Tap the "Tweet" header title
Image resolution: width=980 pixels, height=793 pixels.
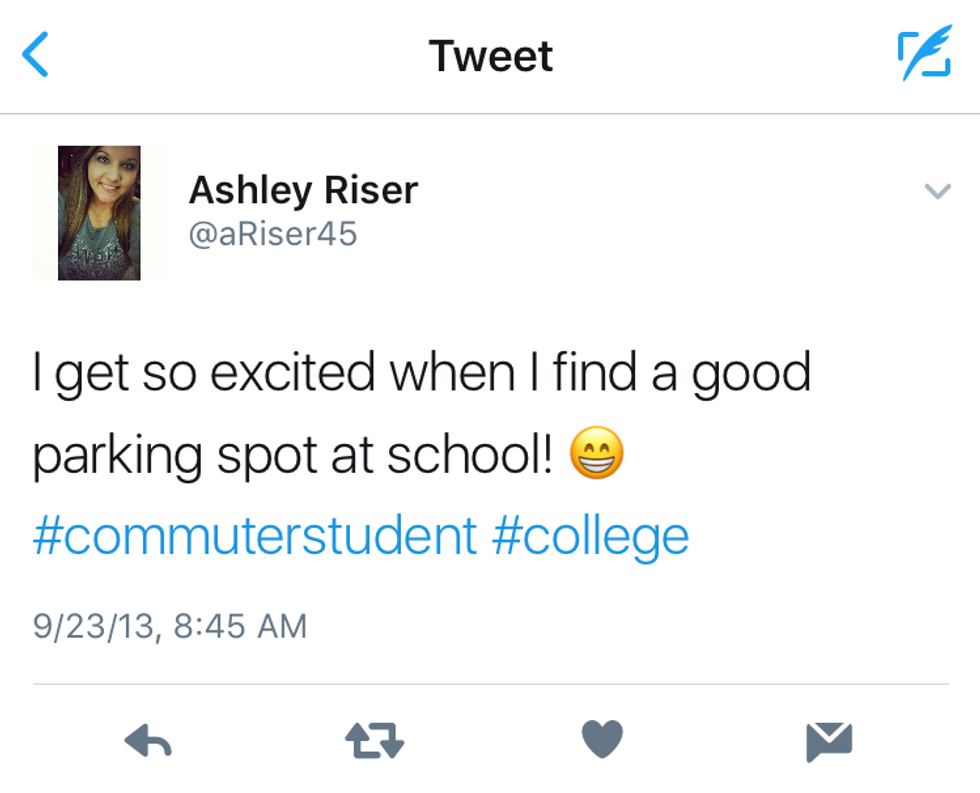490,56
